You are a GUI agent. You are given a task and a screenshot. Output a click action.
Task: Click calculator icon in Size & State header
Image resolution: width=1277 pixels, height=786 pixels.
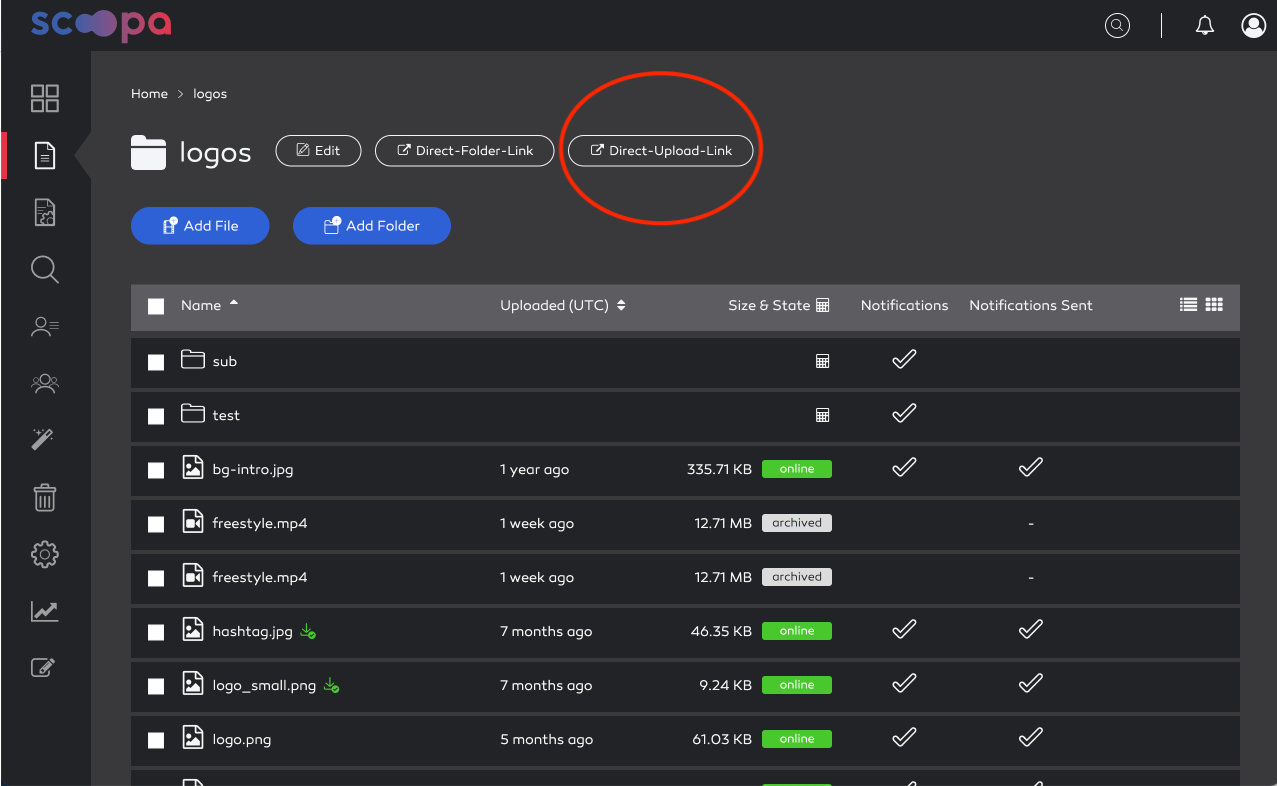coord(823,305)
